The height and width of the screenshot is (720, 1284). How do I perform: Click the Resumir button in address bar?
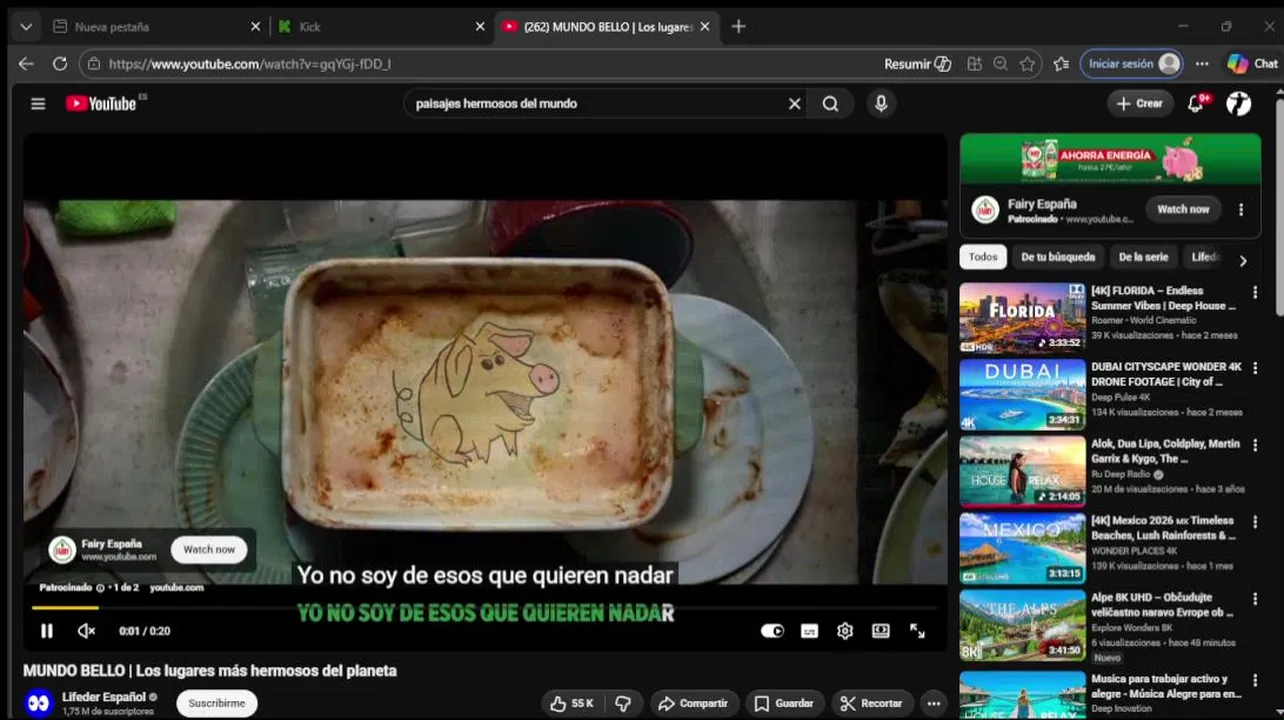tap(917, 64)
